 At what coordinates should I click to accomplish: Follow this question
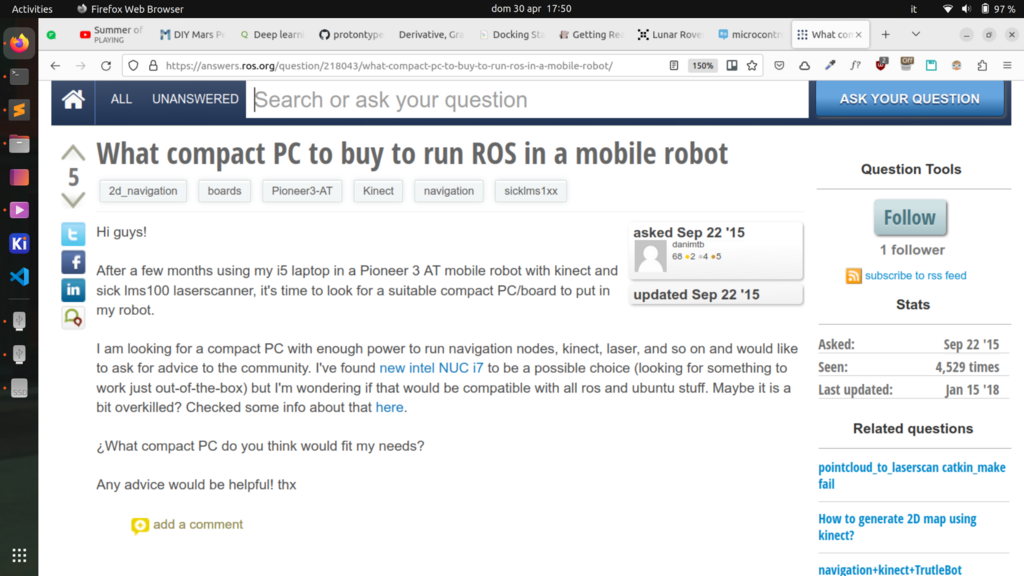coord(909,217)
